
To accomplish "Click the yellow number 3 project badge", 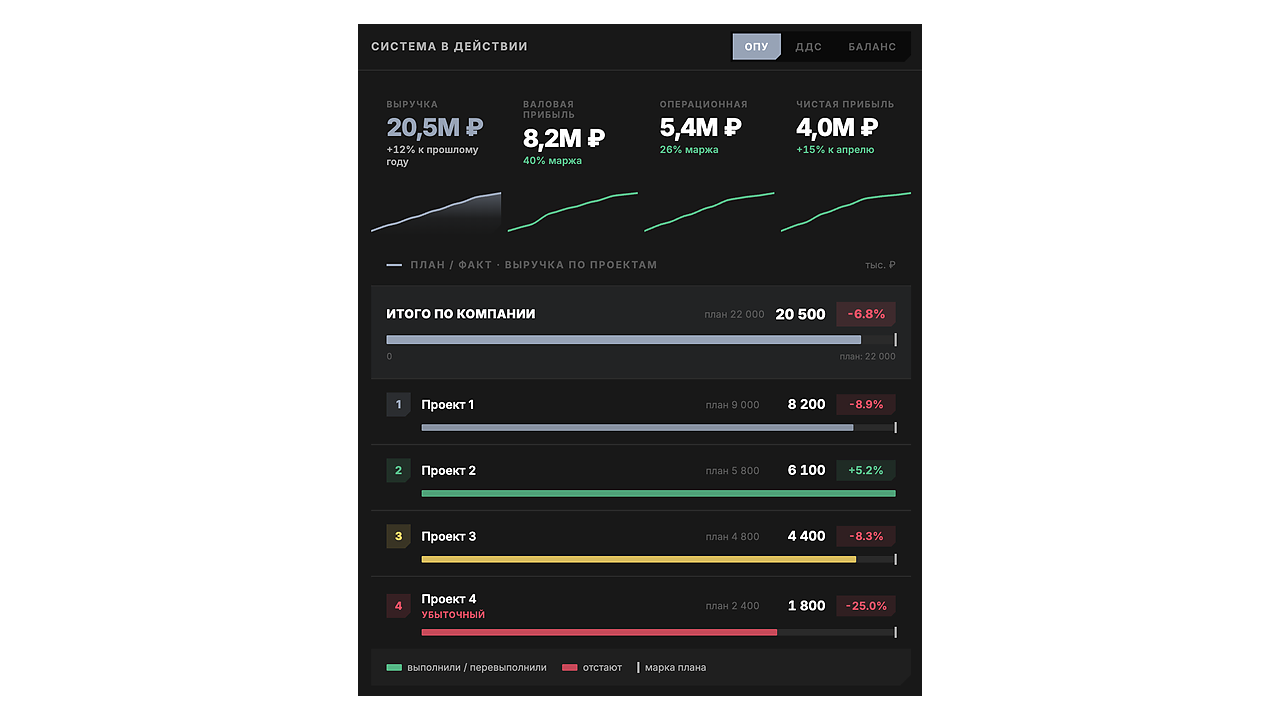I will (x=398, y=537).
